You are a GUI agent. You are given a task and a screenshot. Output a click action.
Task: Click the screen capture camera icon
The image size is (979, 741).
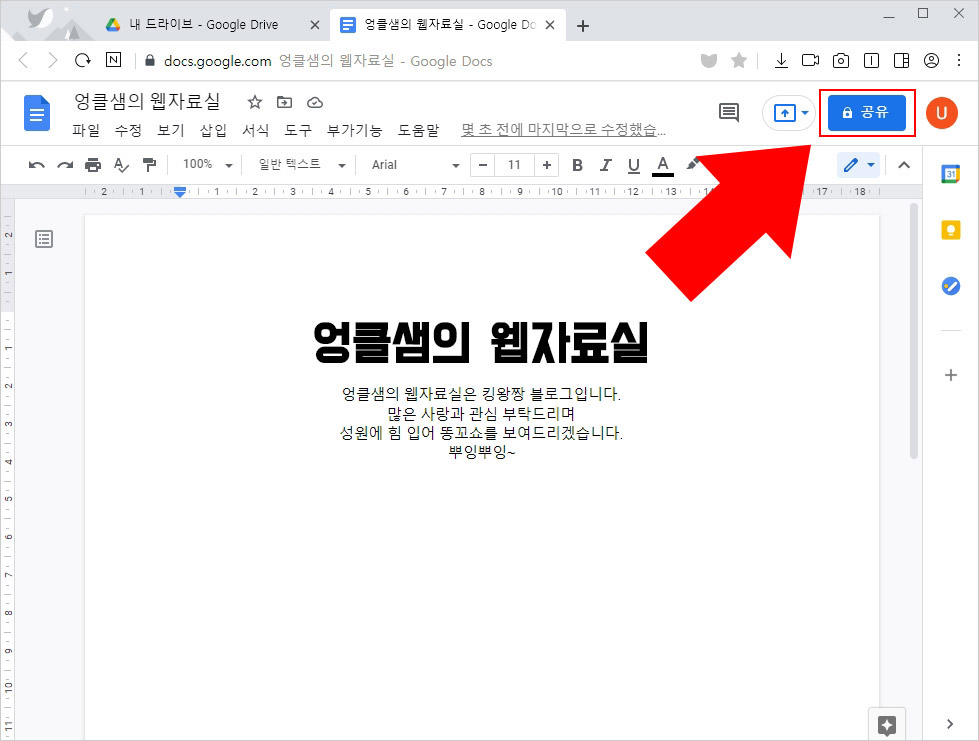pos(840,61)
